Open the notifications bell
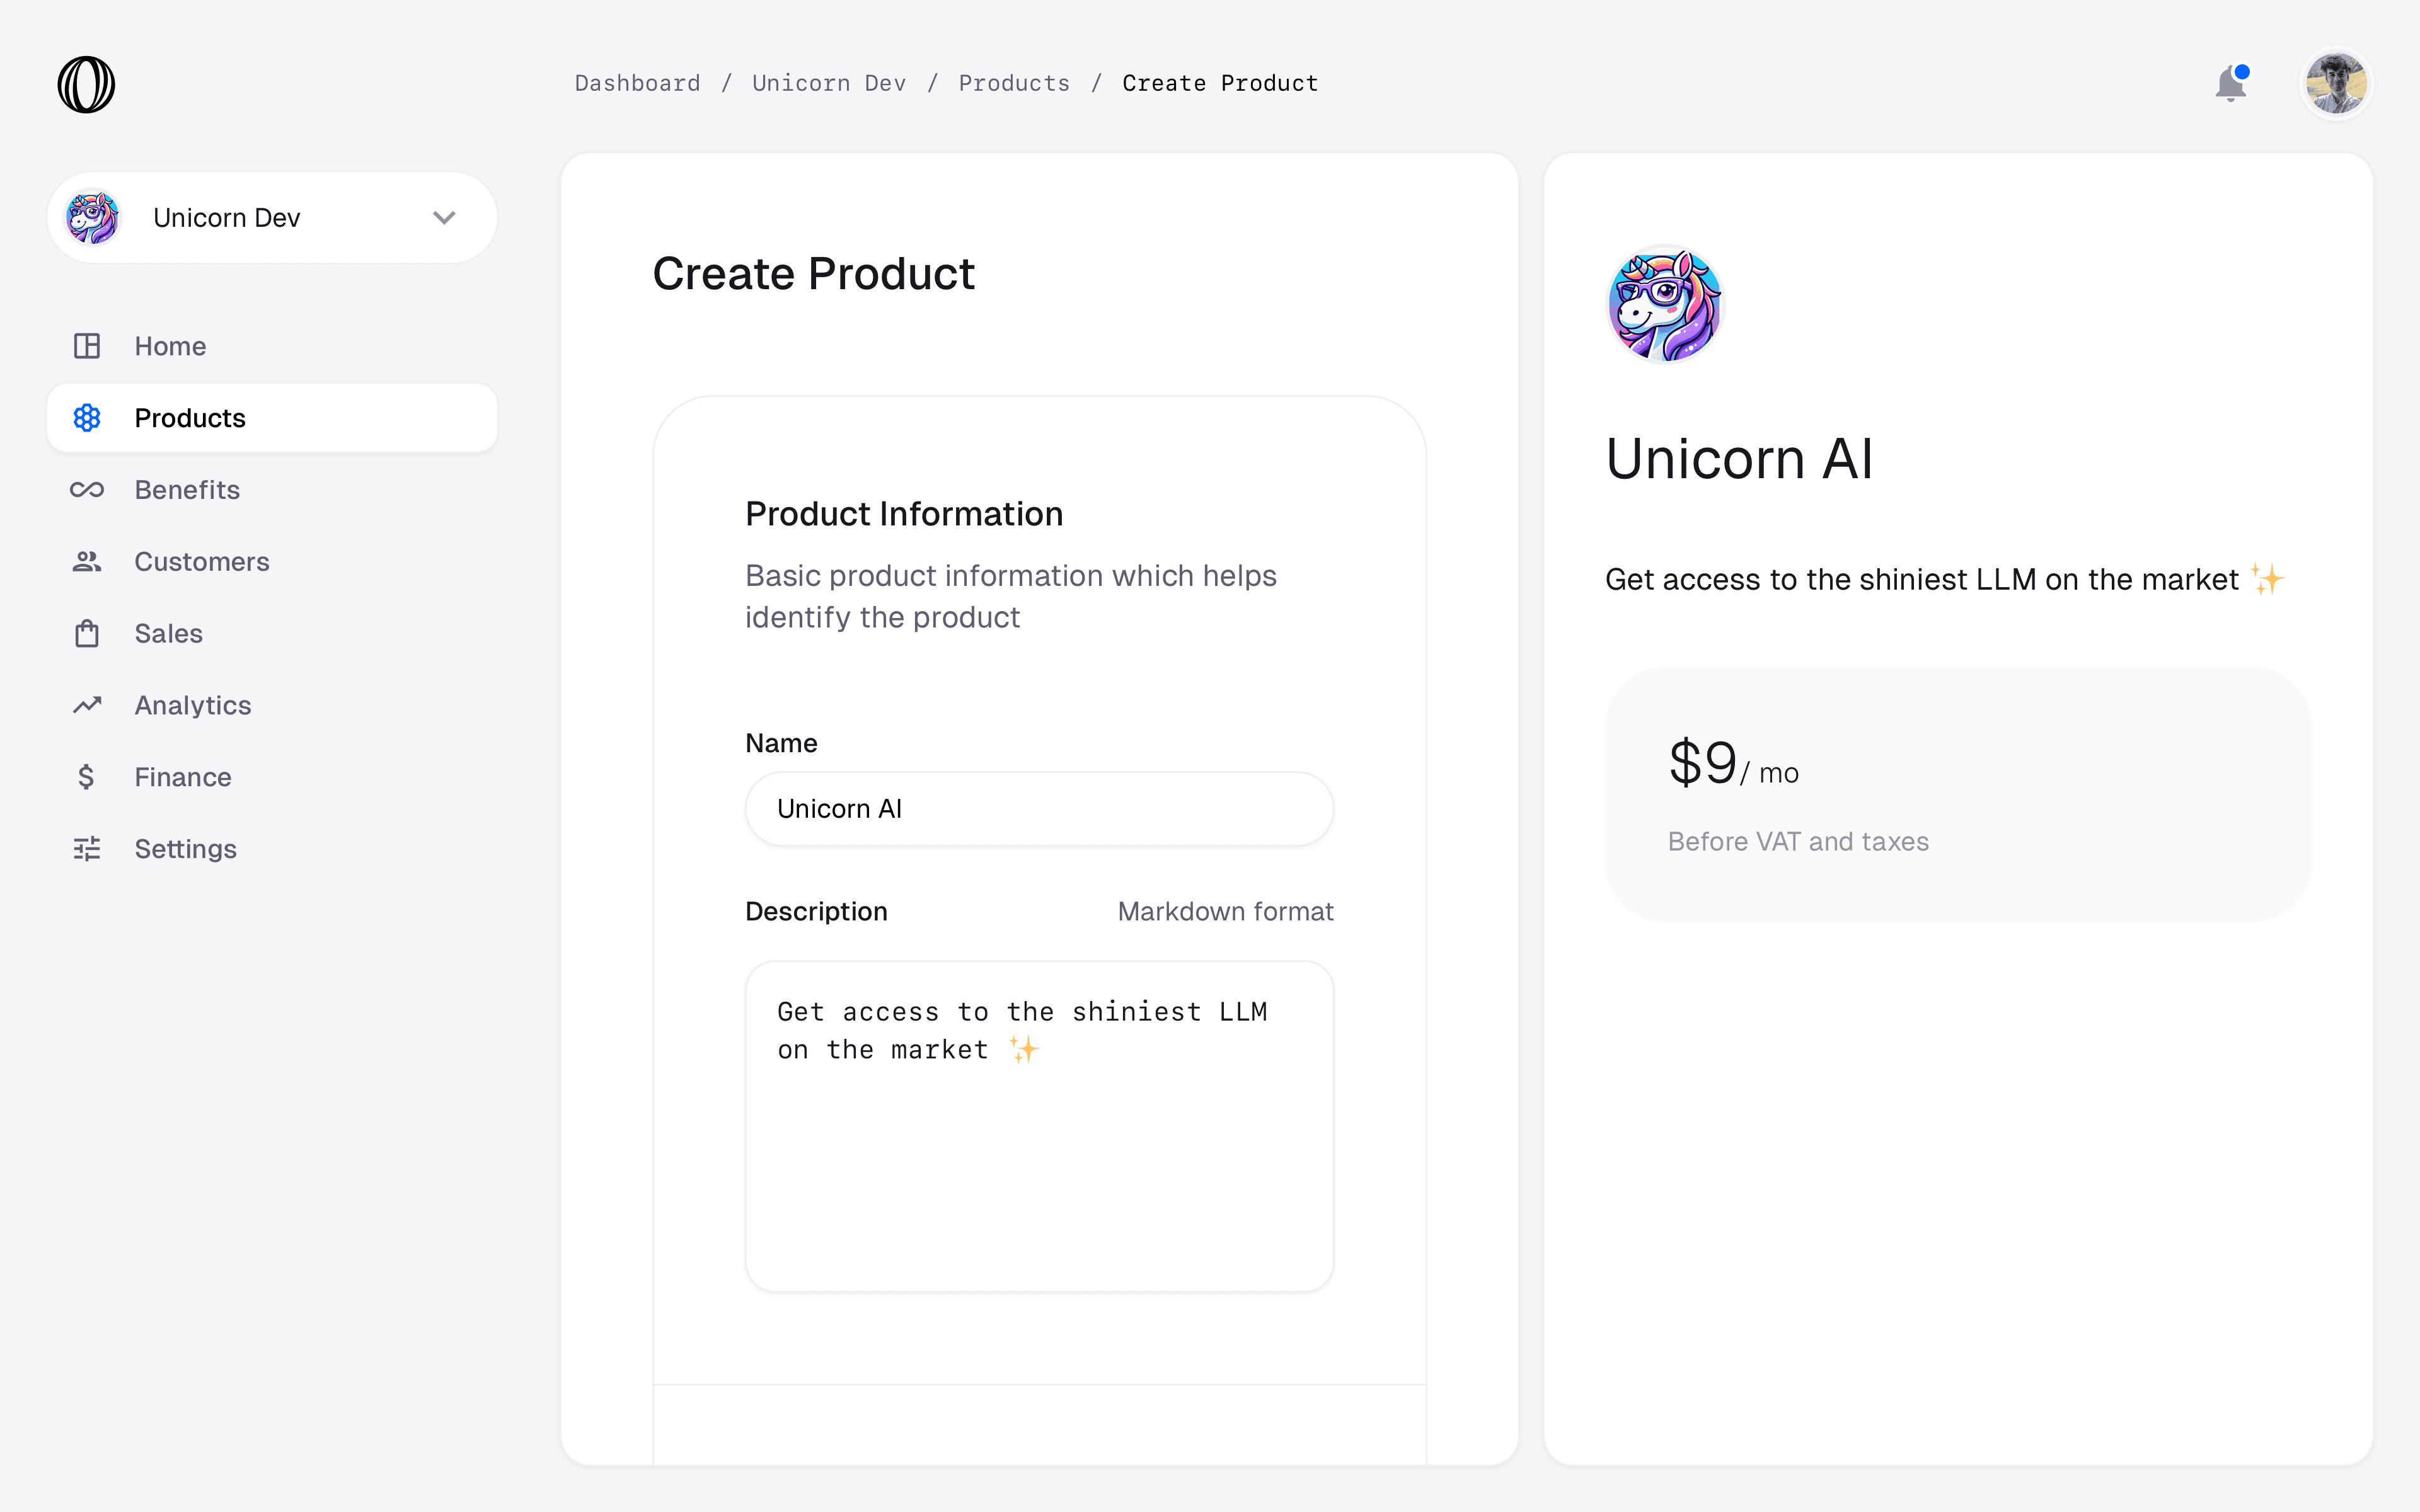The image size is (2420, 1512). tap(2230, 84)
